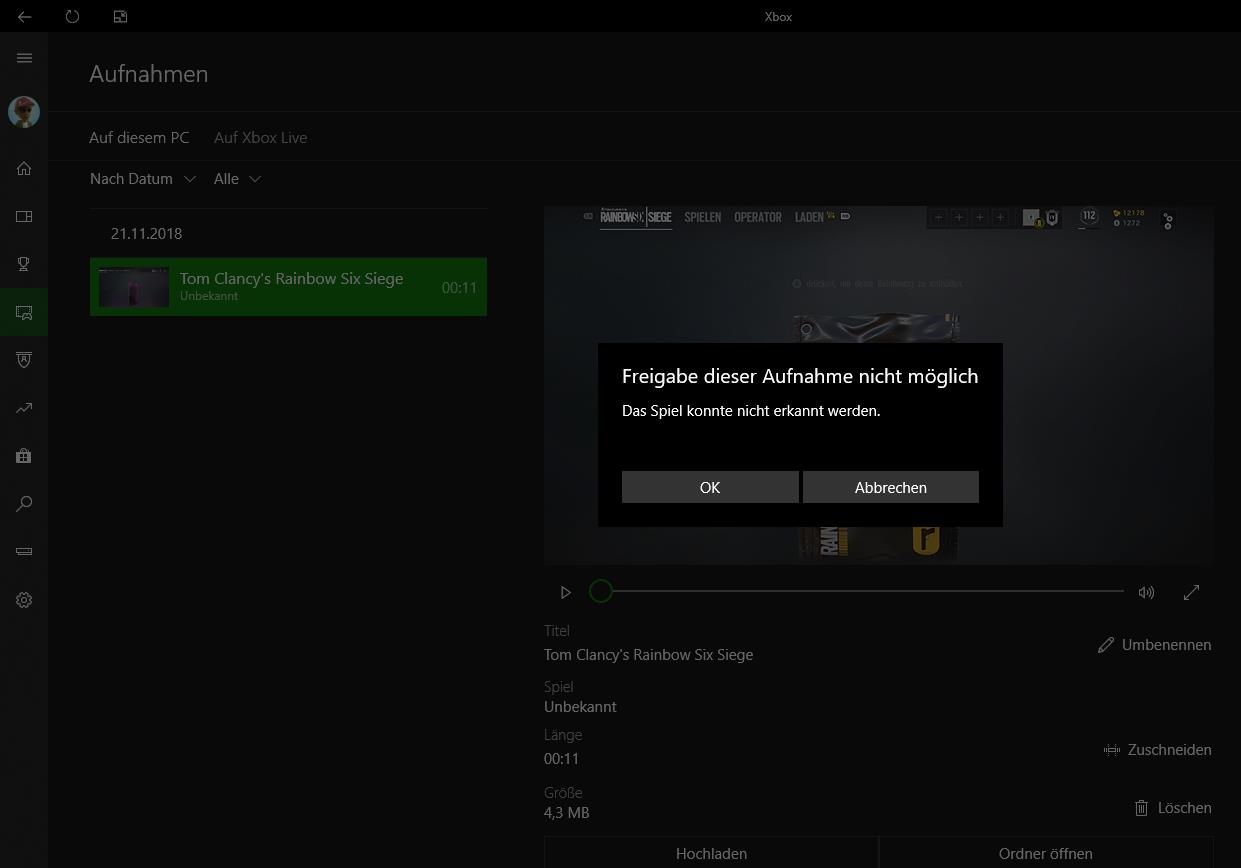Open Trending arrow icon in sidebar

click(x=24, y=408)
